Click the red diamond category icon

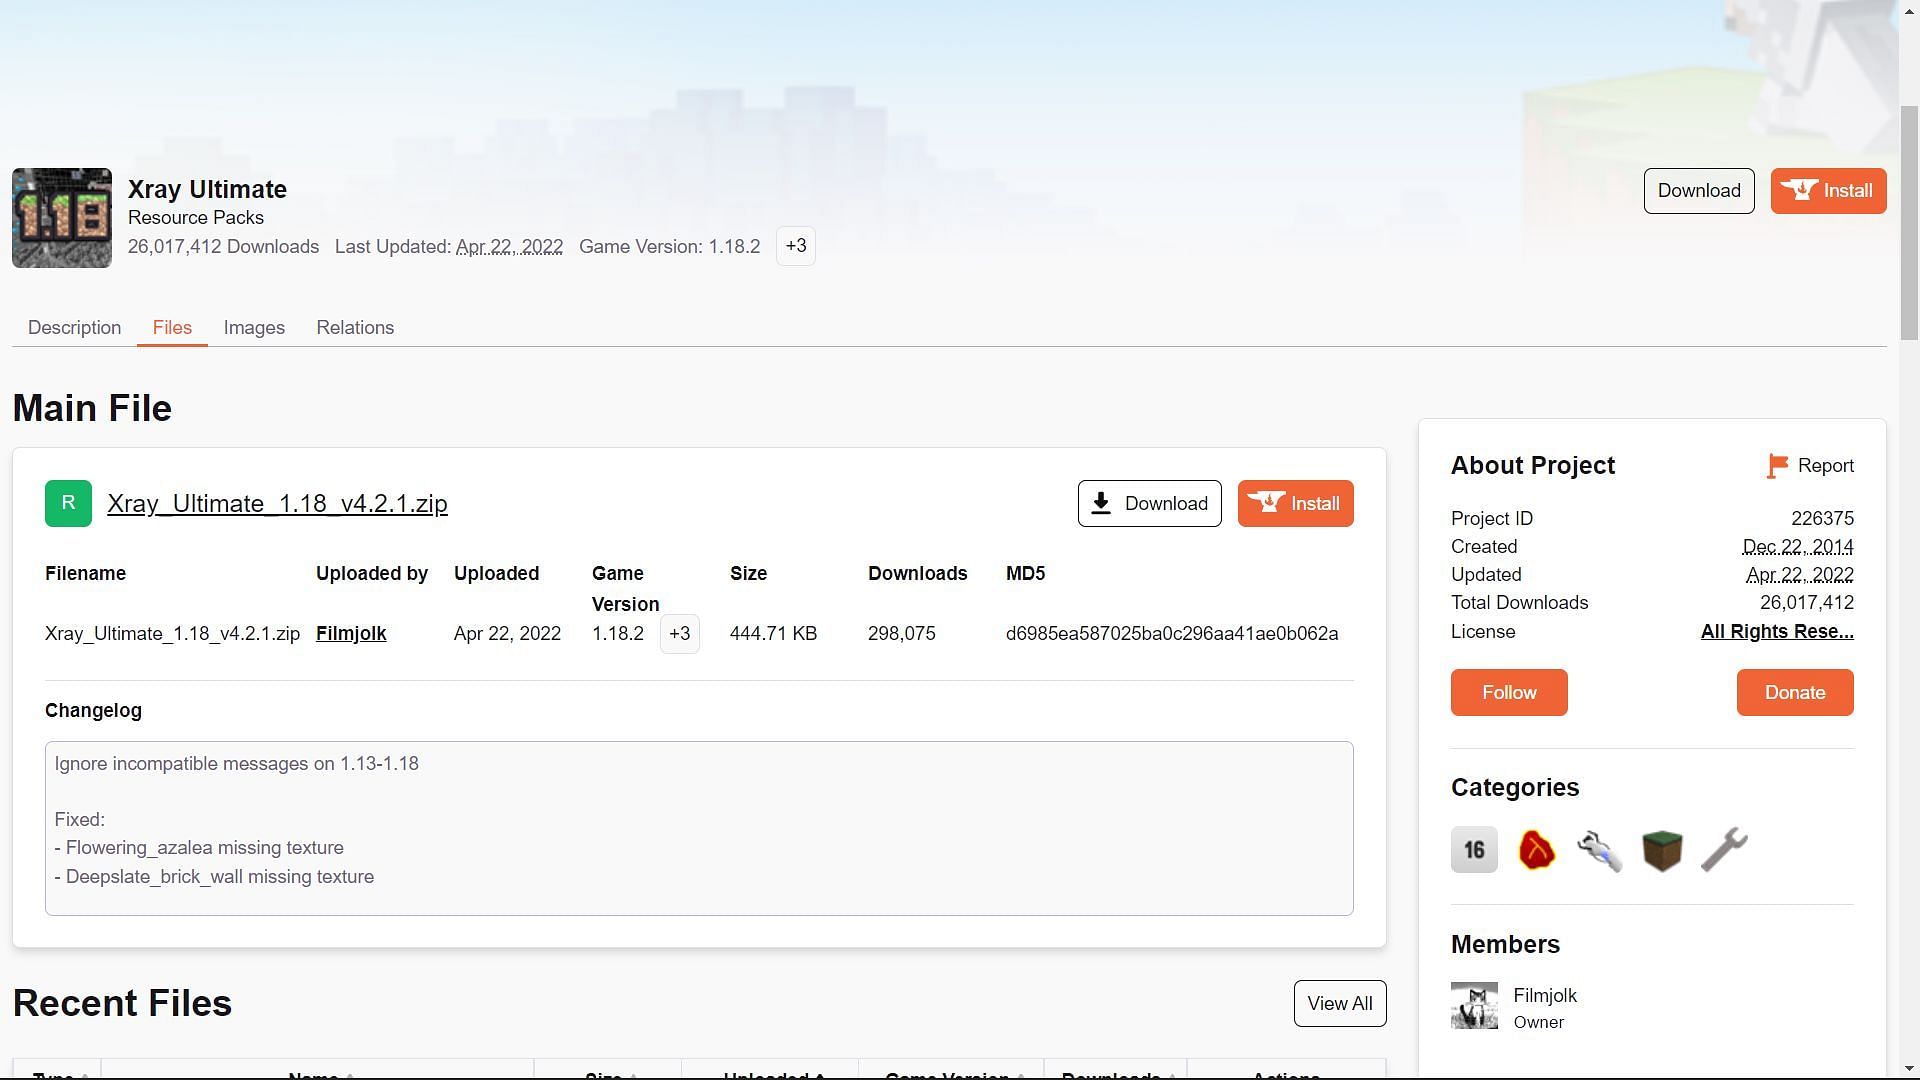pos(1535,848)
